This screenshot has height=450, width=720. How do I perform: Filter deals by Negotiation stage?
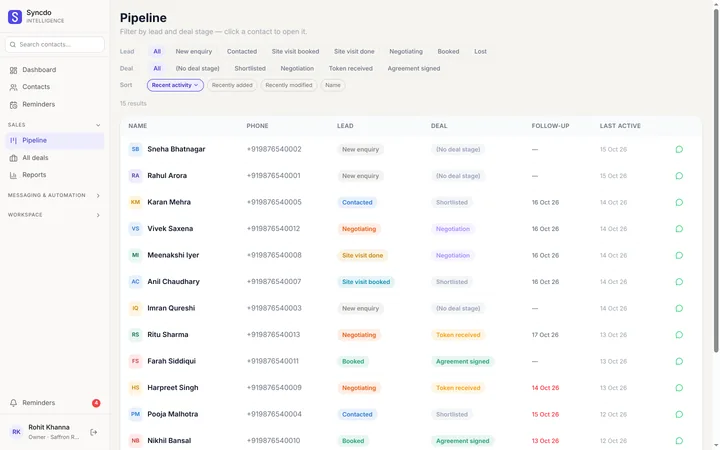click(x=297, y=68)
